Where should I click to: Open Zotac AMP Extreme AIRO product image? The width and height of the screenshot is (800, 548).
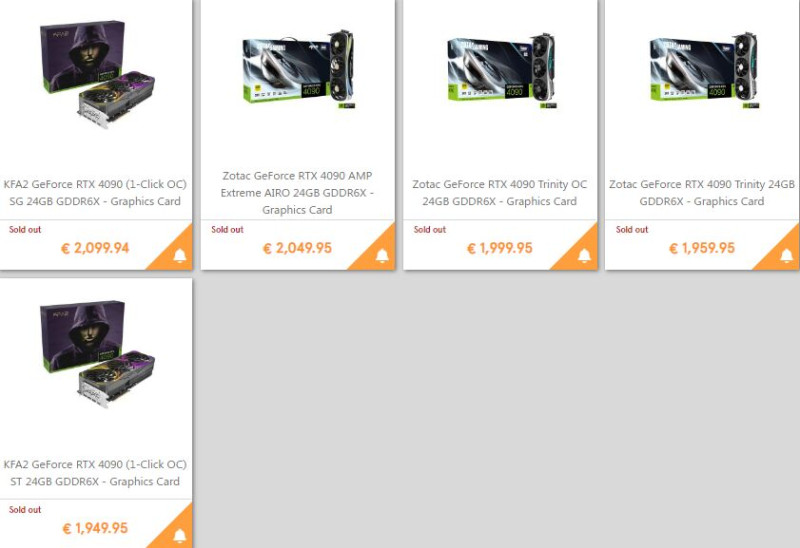(298, 69)
